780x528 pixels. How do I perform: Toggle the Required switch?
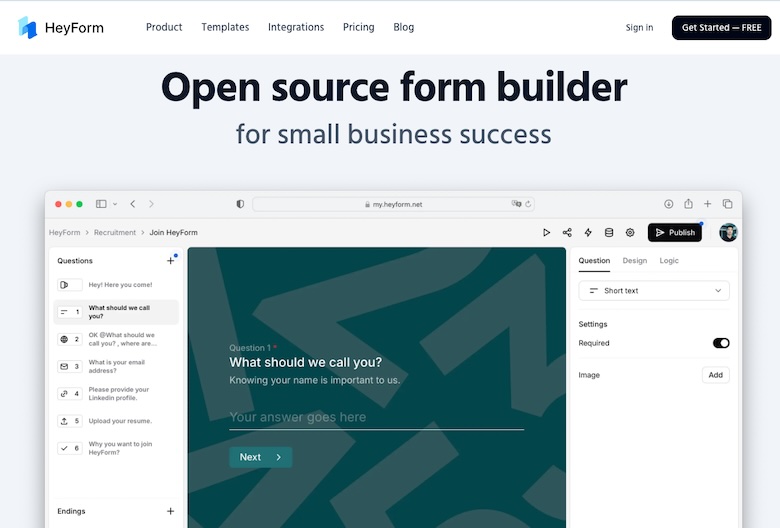[721, 343]
